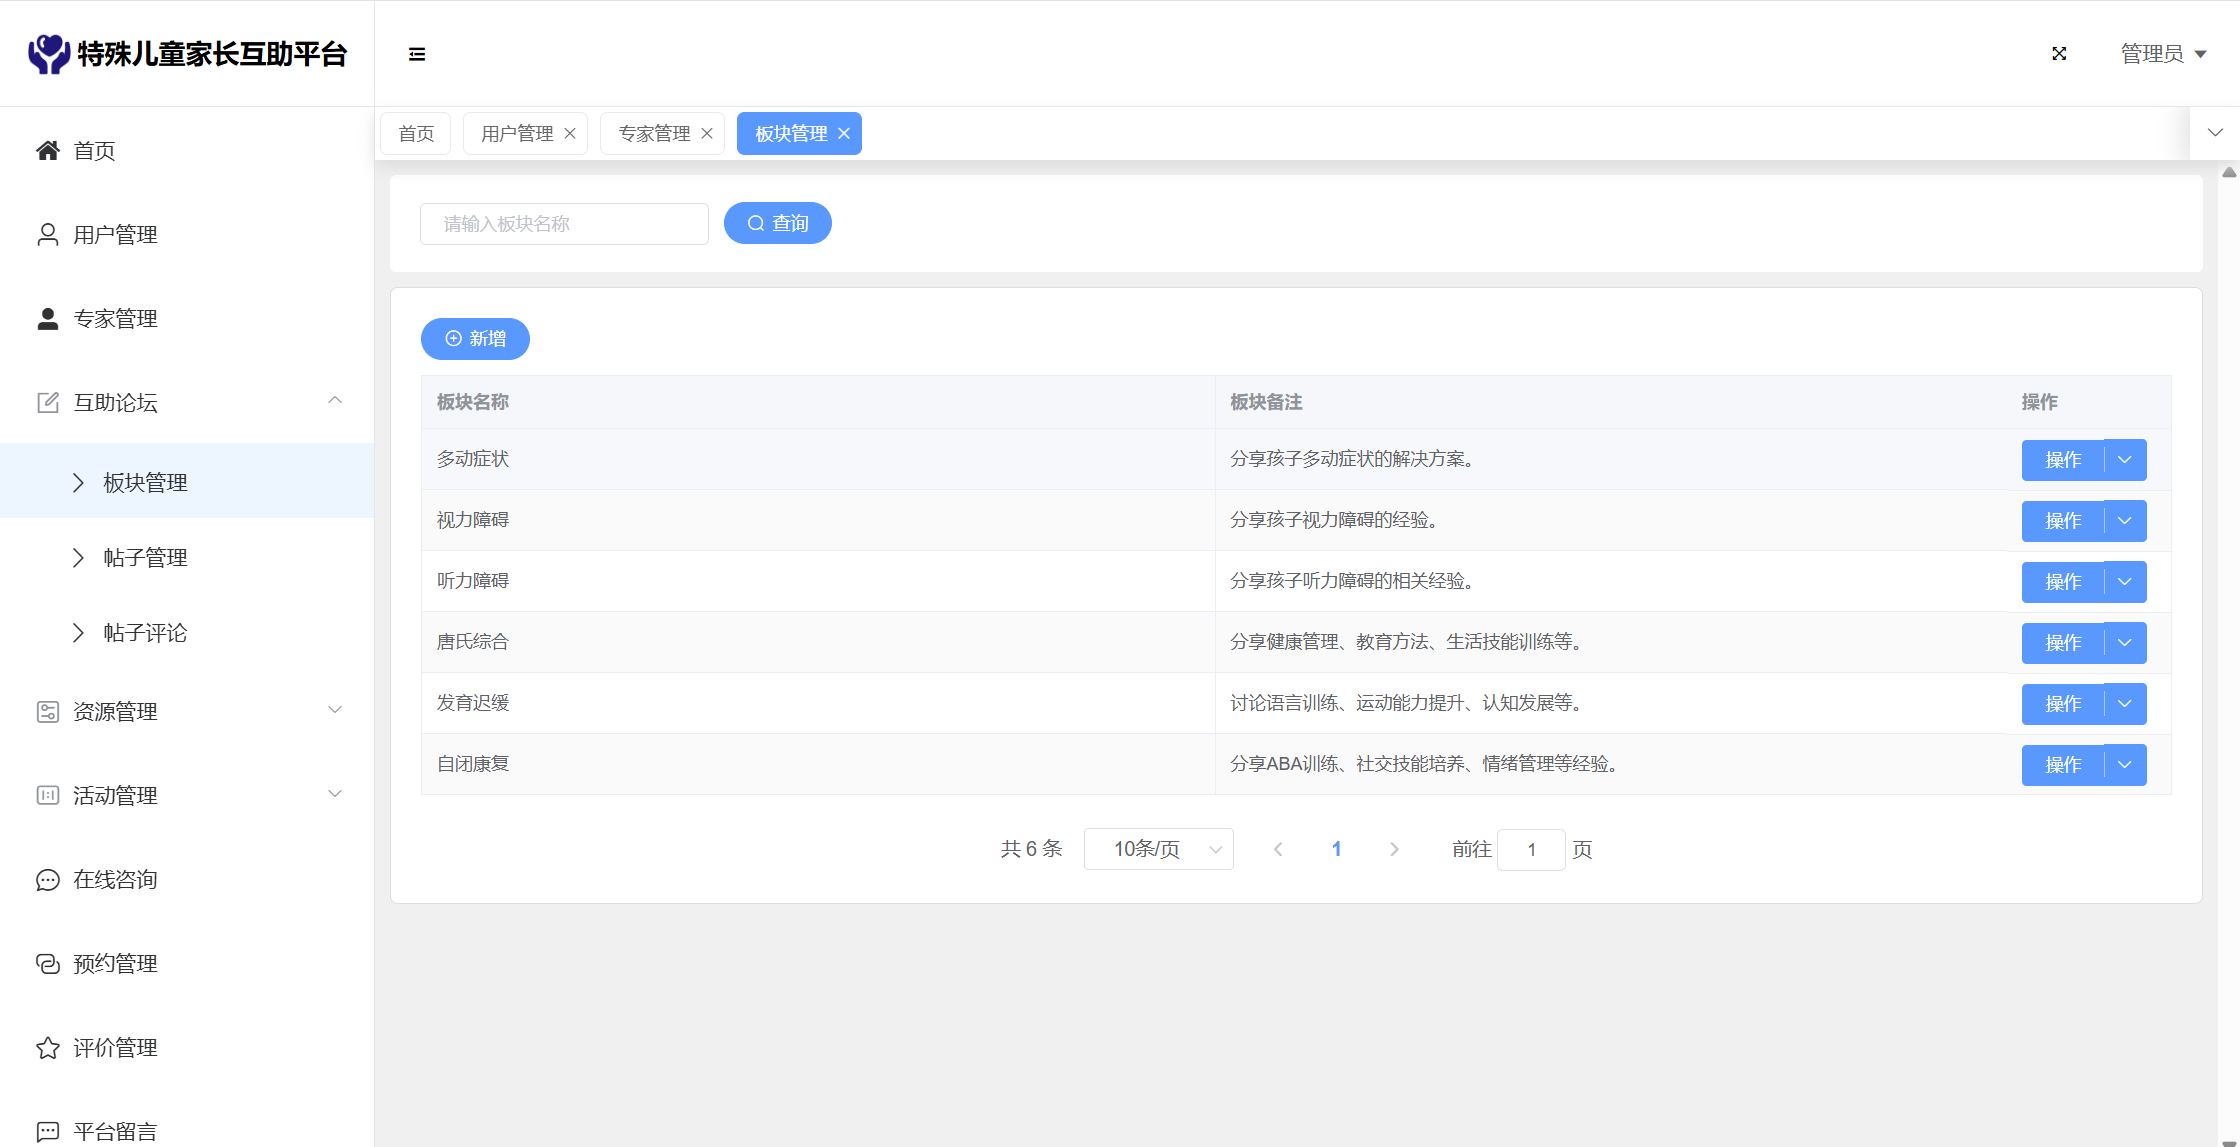Click the 板块名称 search input
The height and width of the screenshot is (1147, 2240).
[564, 224]
